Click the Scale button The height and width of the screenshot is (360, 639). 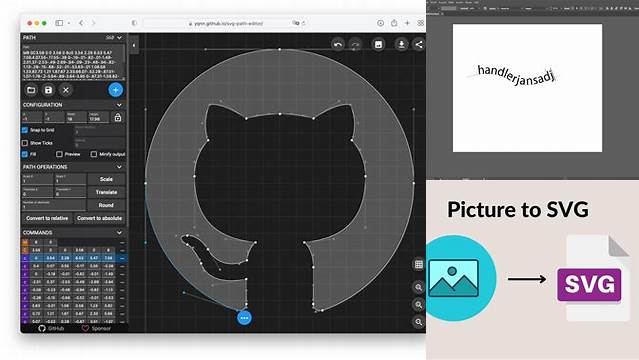(x=106, y=179)
